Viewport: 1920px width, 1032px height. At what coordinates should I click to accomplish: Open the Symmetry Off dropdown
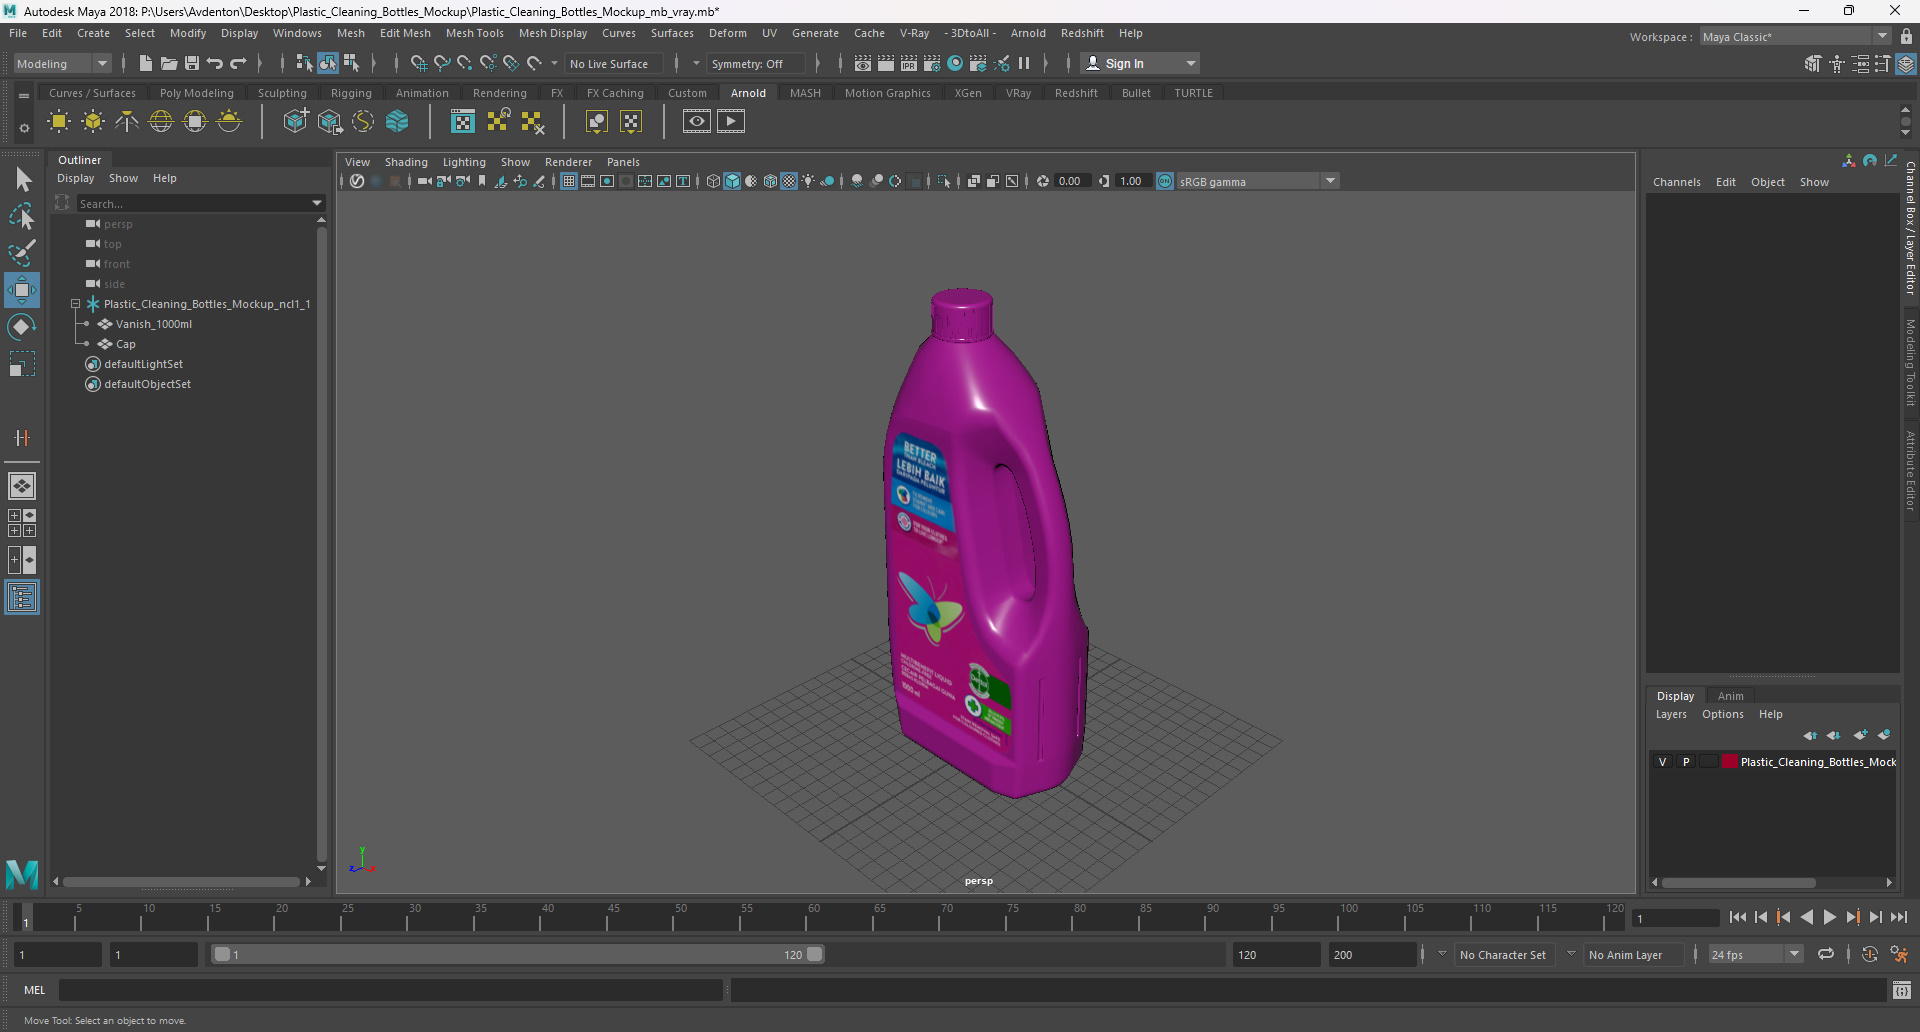pos(757,63)
